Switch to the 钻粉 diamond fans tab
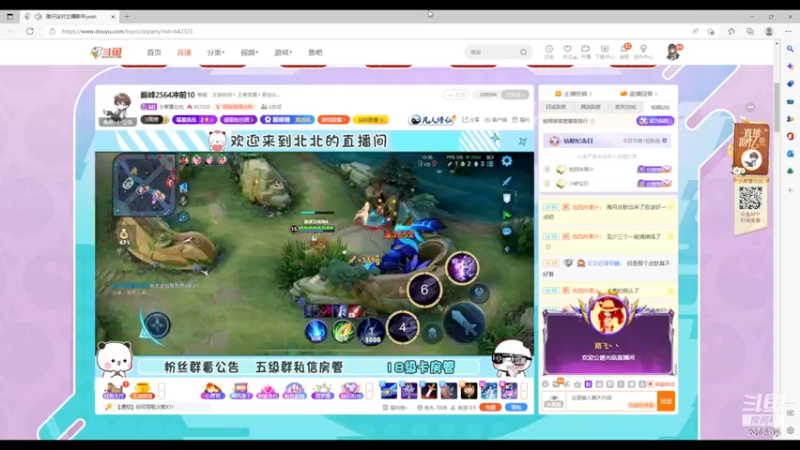The height and width of the screenshot is (450, 800). (x=660, y=107)
